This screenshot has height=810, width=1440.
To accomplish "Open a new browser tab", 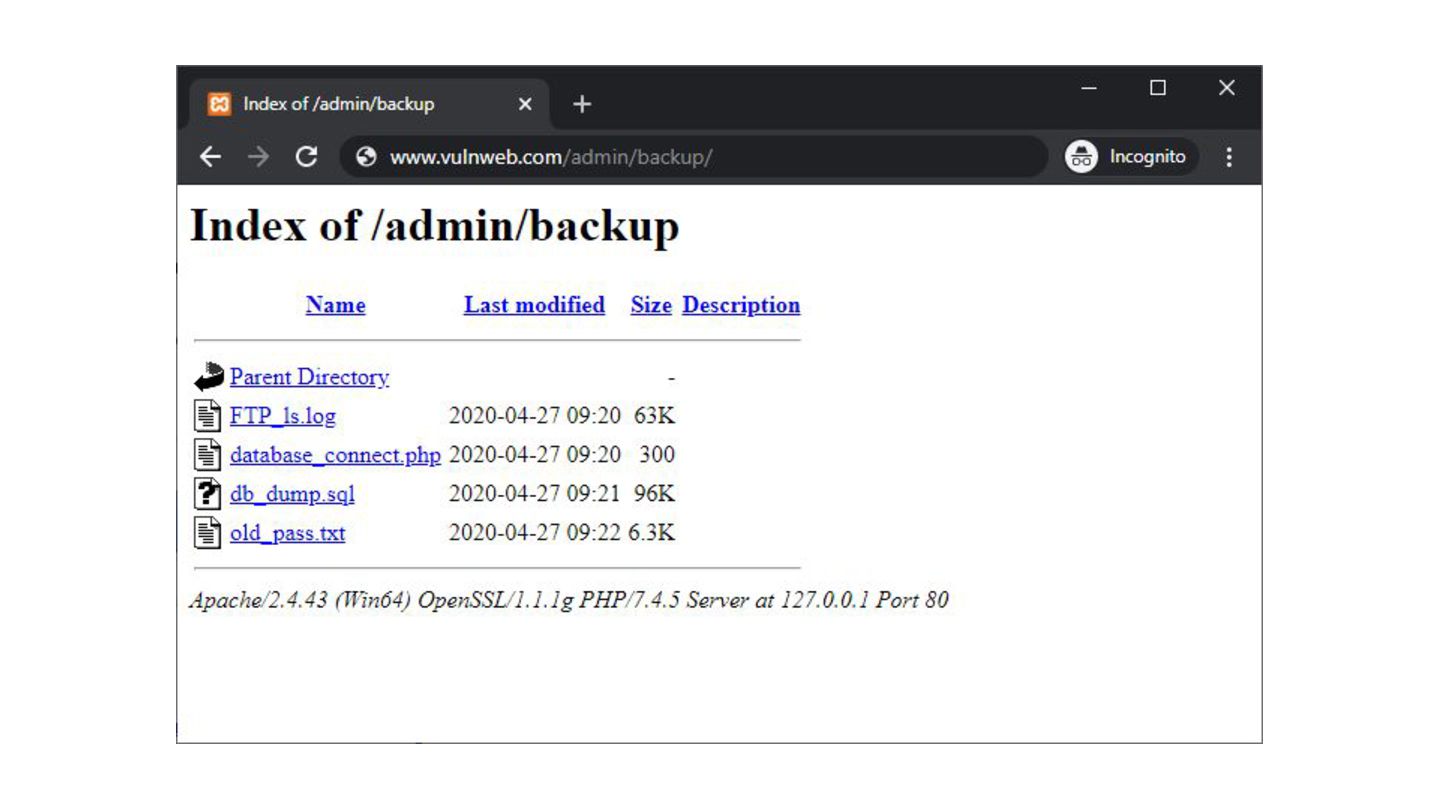I will click(x=582, y=104).
